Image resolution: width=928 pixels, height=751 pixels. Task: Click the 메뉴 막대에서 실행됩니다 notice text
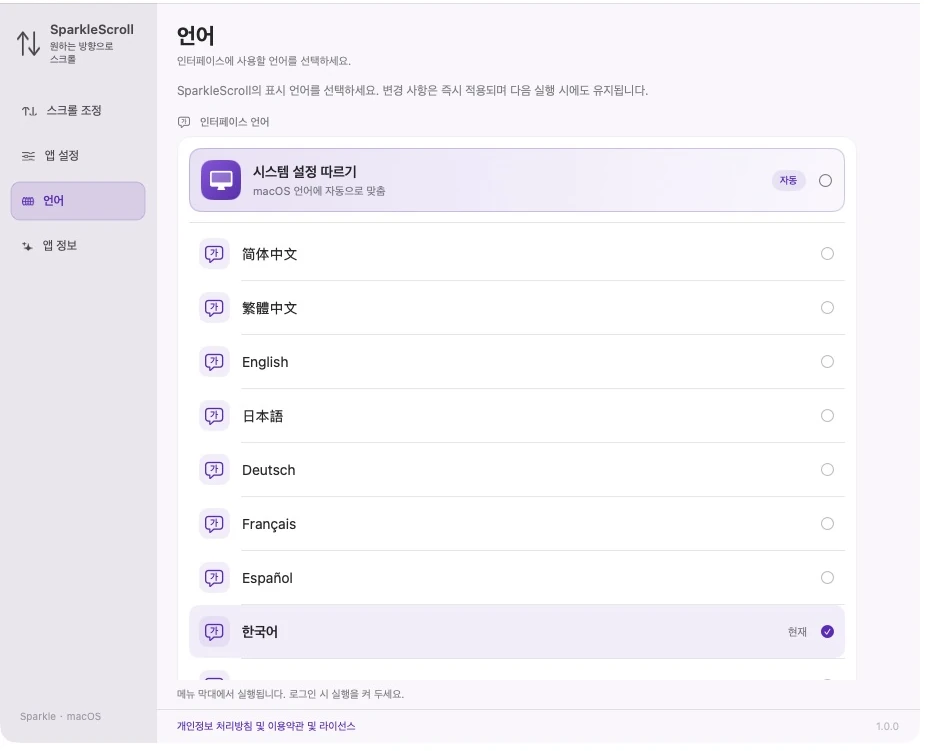(x=291, y=694)
